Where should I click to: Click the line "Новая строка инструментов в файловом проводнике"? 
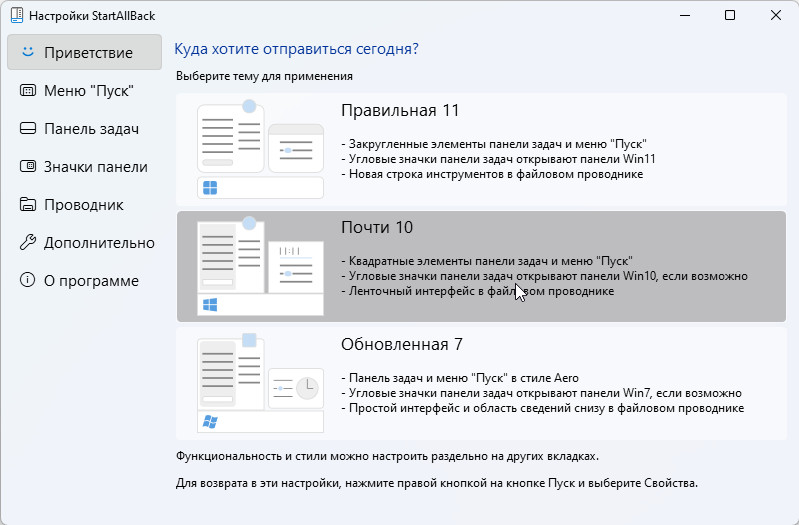492,174
